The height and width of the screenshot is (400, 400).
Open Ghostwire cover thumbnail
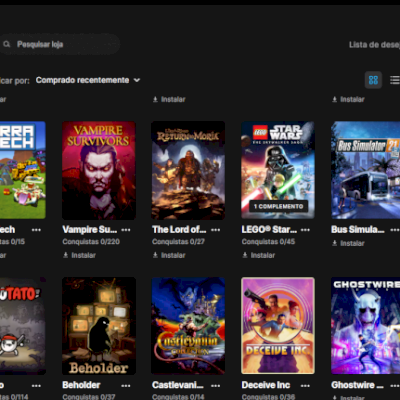(366, 326)
